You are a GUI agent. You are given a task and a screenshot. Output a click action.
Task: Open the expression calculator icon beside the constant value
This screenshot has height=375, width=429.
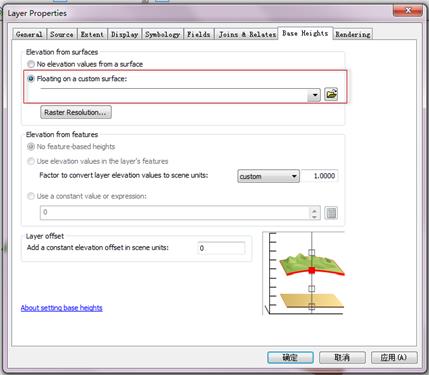(331, 213)
